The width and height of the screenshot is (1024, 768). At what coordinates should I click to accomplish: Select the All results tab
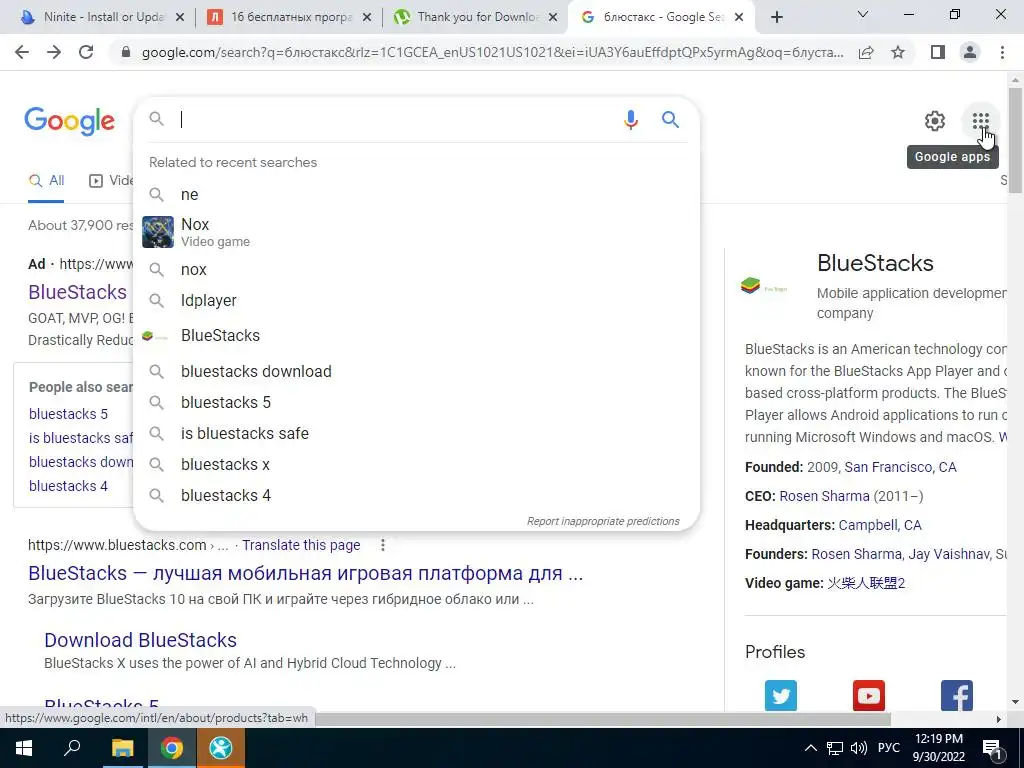point(46,181)
